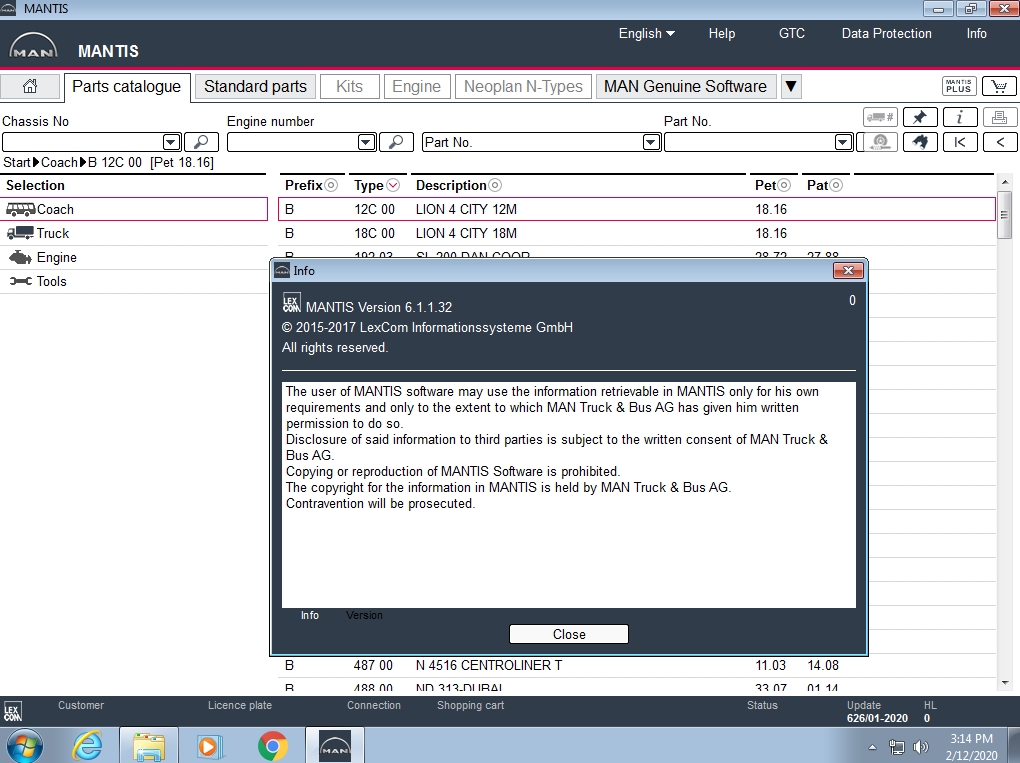1020x763 pixels.
Task: Jump to first with the |< button
Action: [960, 142]
